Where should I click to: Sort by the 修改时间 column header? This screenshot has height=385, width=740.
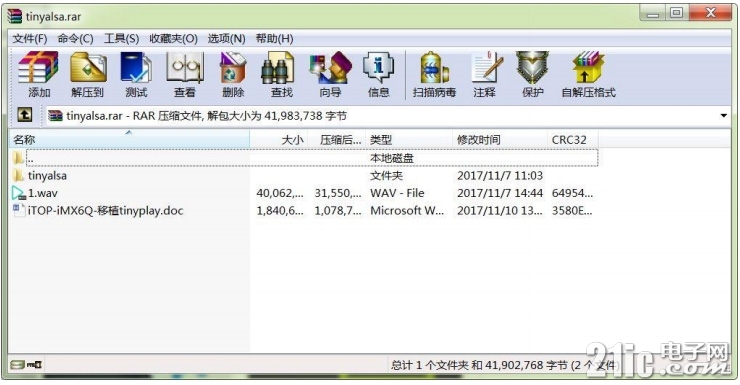click(x=500, y=140)
